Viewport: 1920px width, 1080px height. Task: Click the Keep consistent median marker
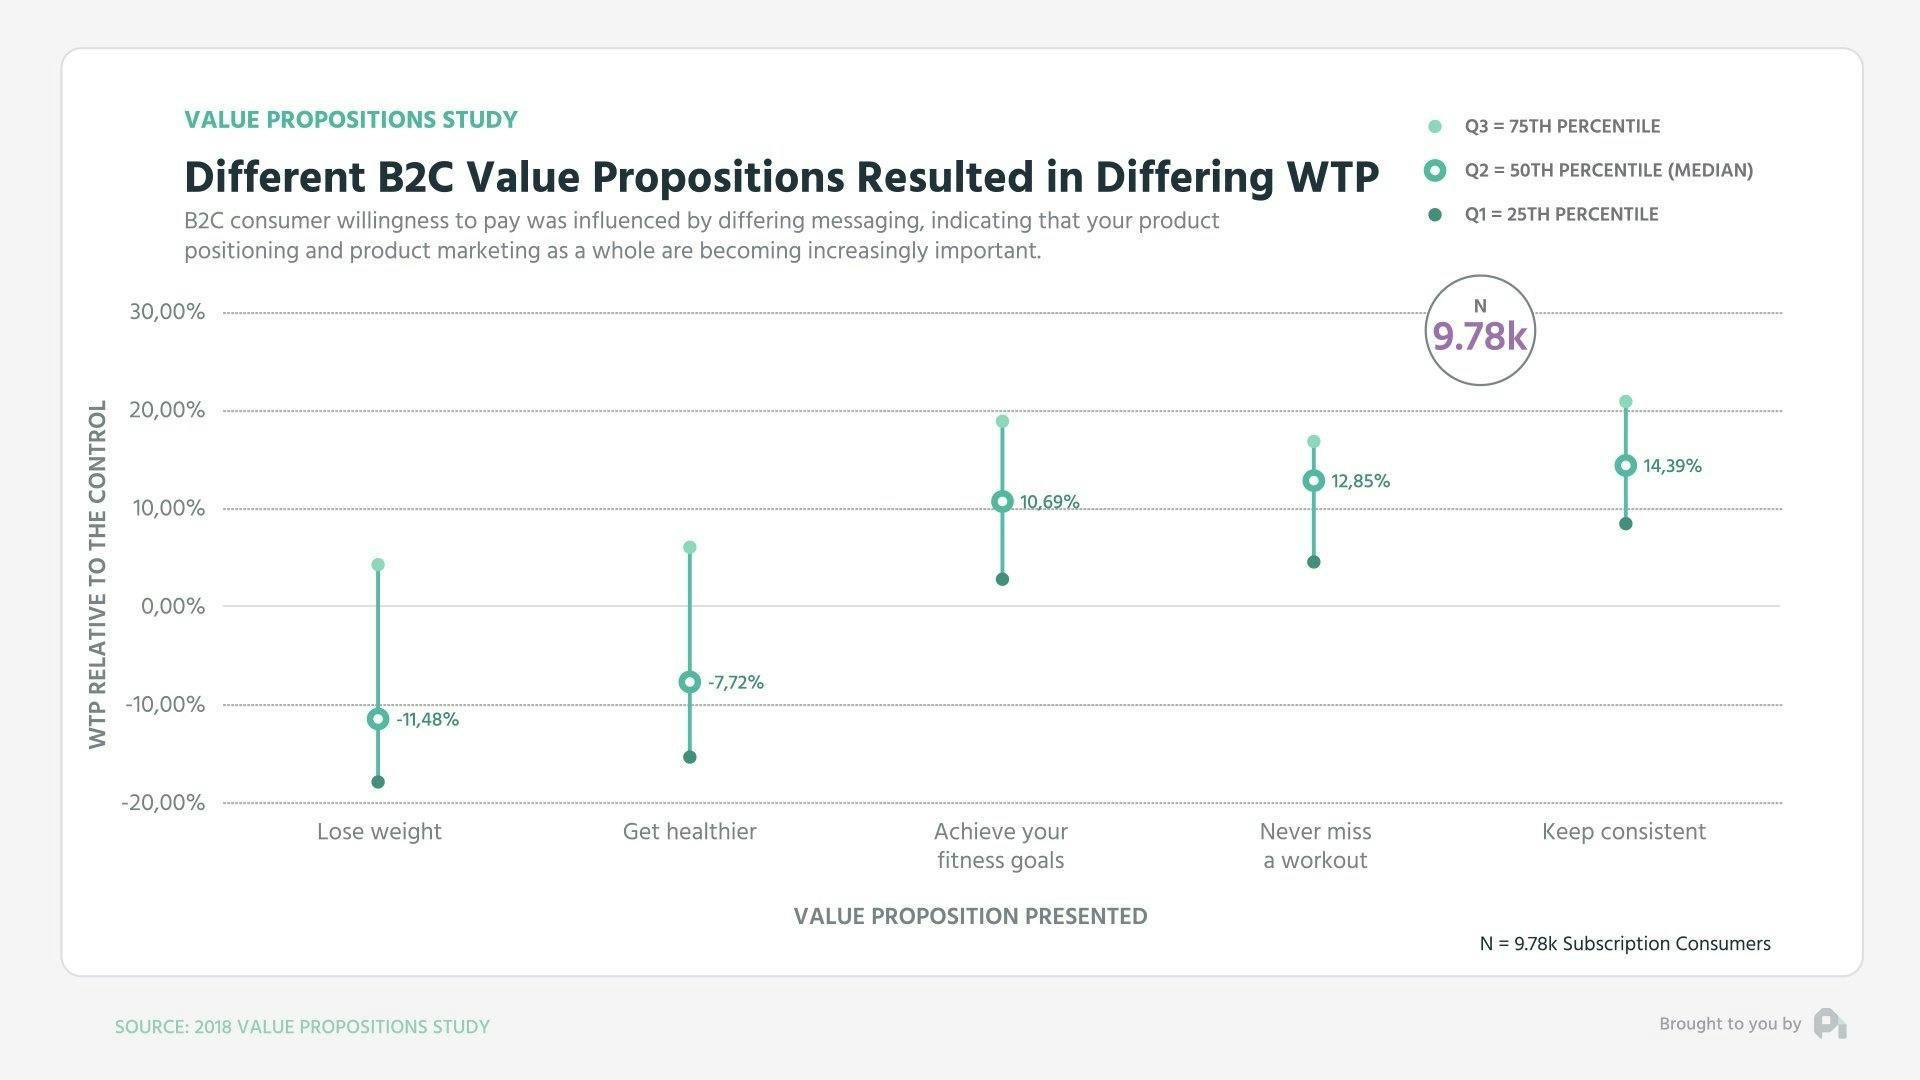tap(1626, 466)
